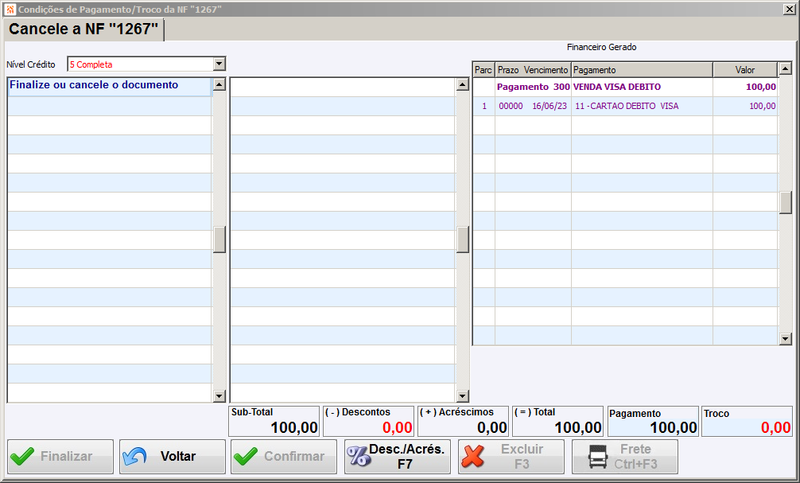Image resolution: width=800 pixels, height=483 pixels.
Task: Click the (+) Acréscimos value field
Action: pyautogui.click(x=463, y=421)
